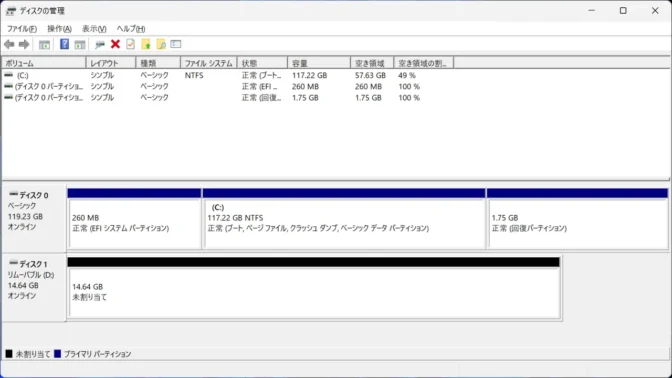Maximize the Disk Management window

tap(623, 11)
